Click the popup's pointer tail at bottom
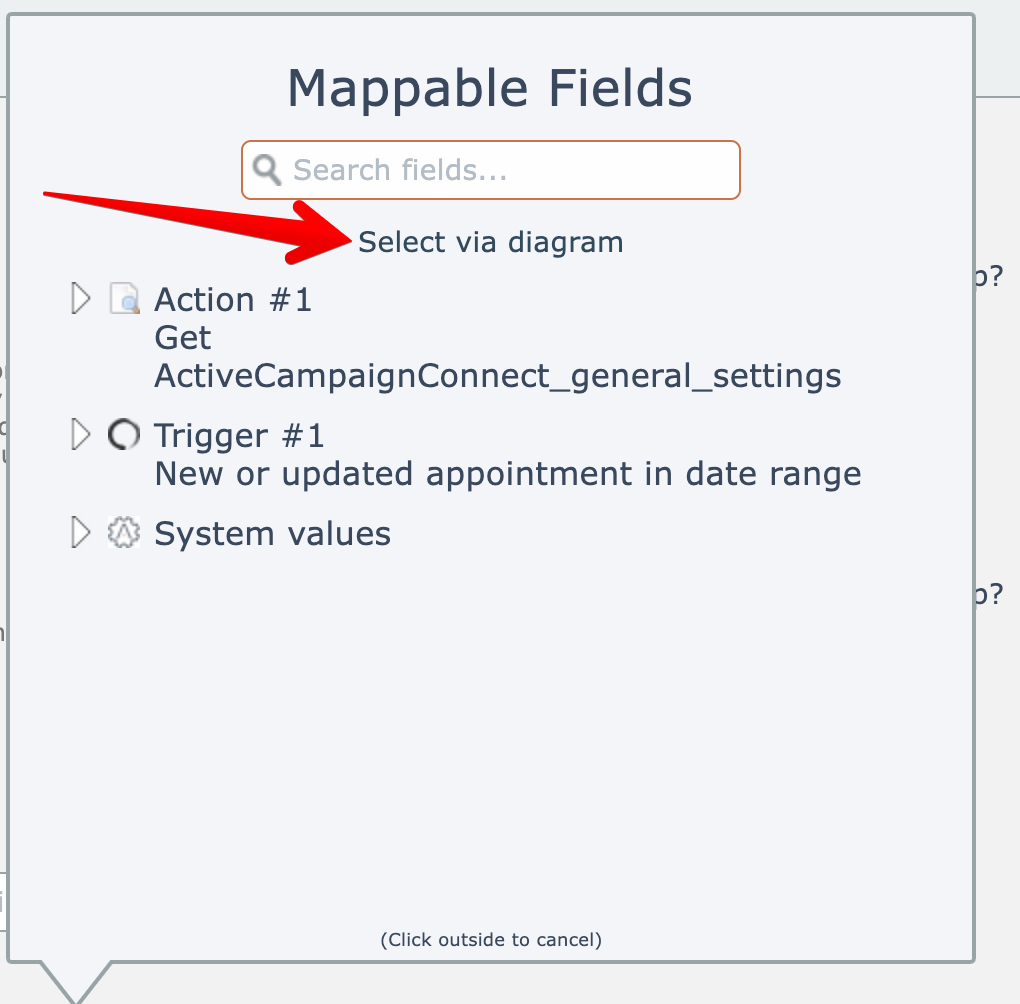 [x=75, y=979]
